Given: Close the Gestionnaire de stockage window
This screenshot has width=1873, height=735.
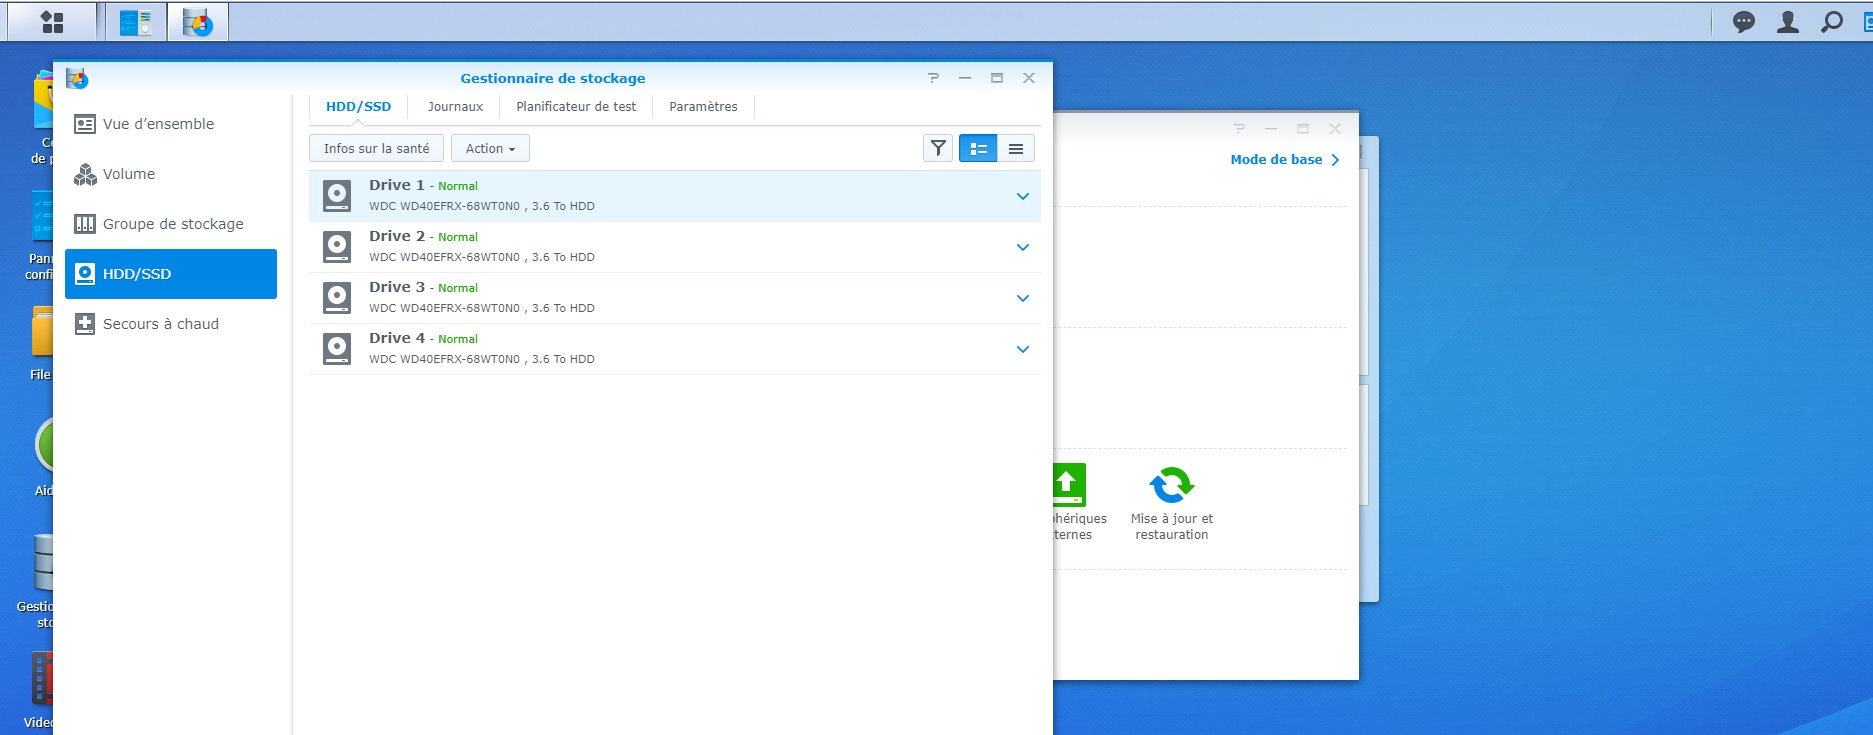Looking at the screenshot, I should tap(1029, 78).
